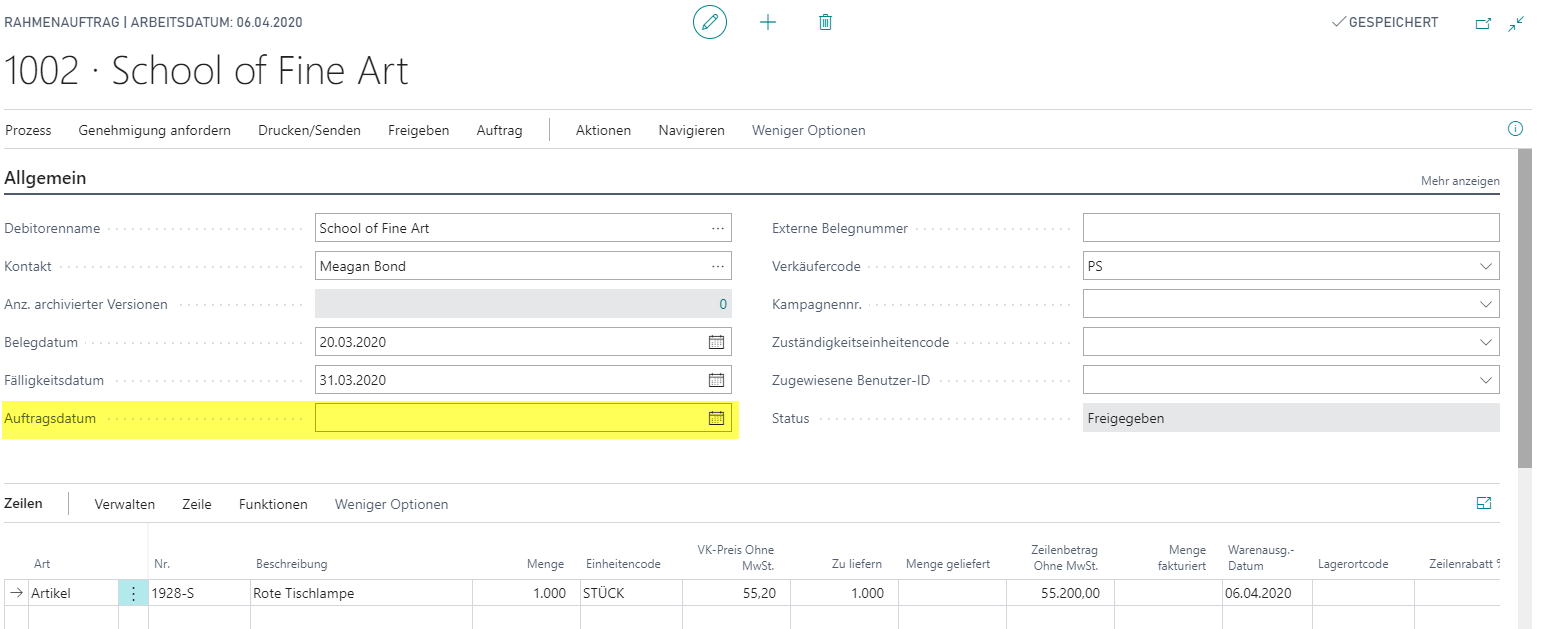
Task: Open row options menu for Artikel line
Action: [133, 593]
